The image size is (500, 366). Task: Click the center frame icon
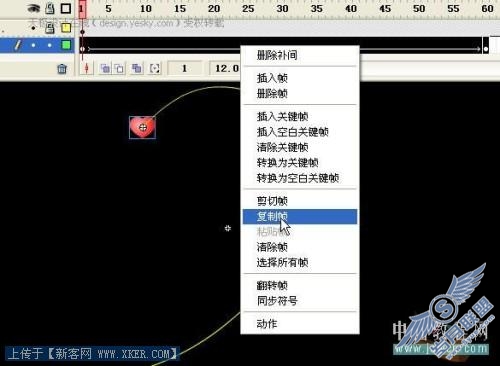coord(87,68)
